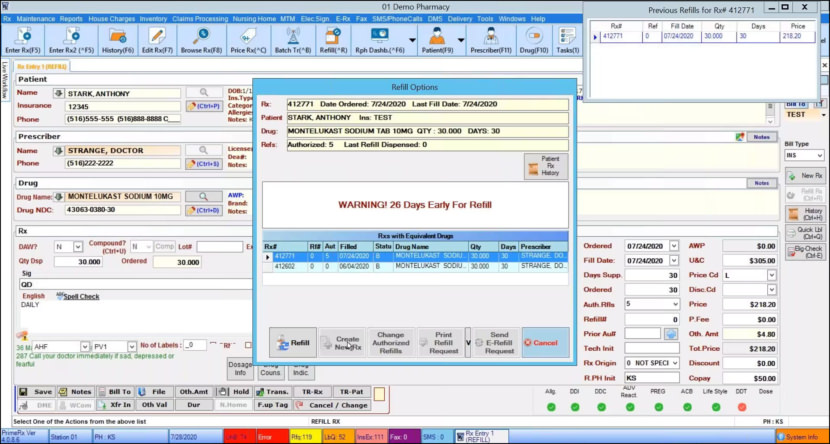Open Reports menu
The height and width of the screenshot is (444, 830).
coord(71,19)
